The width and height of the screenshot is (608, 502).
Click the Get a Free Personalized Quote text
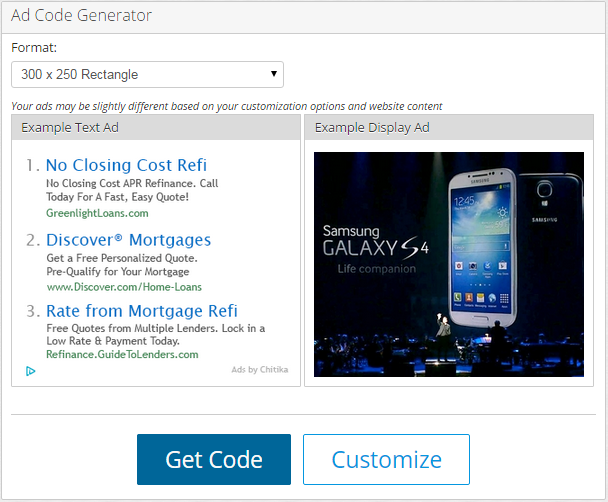coord(122,258)
